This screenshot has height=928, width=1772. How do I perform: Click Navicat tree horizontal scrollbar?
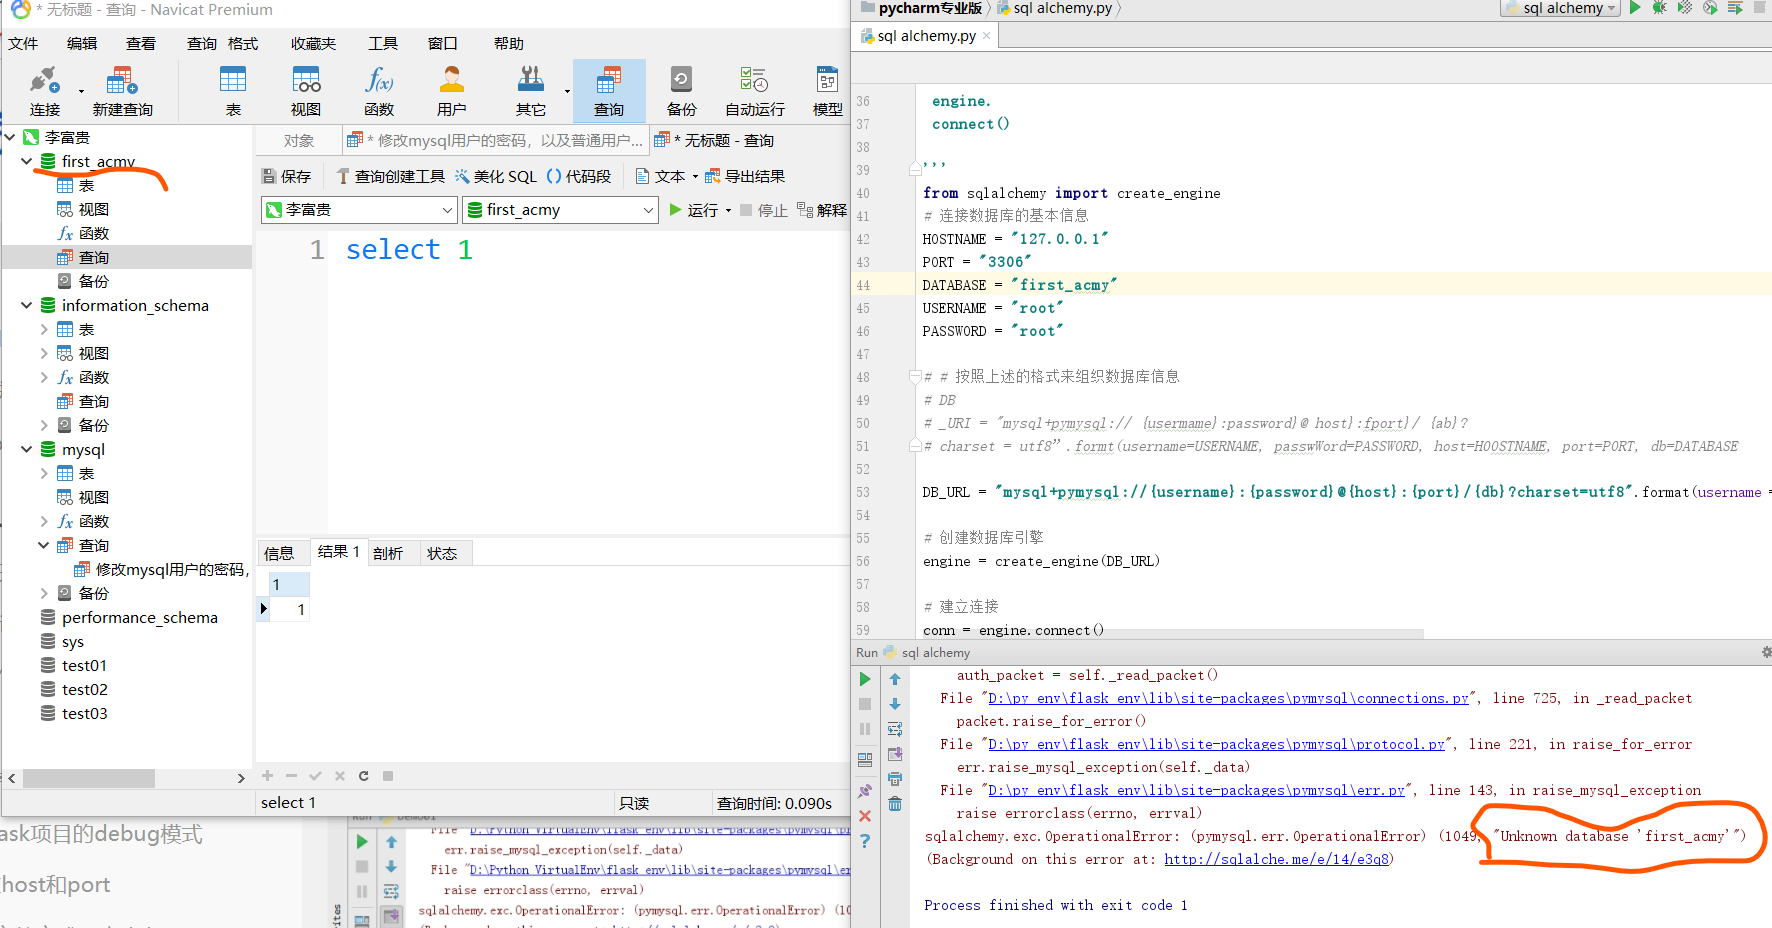point(88,778)
